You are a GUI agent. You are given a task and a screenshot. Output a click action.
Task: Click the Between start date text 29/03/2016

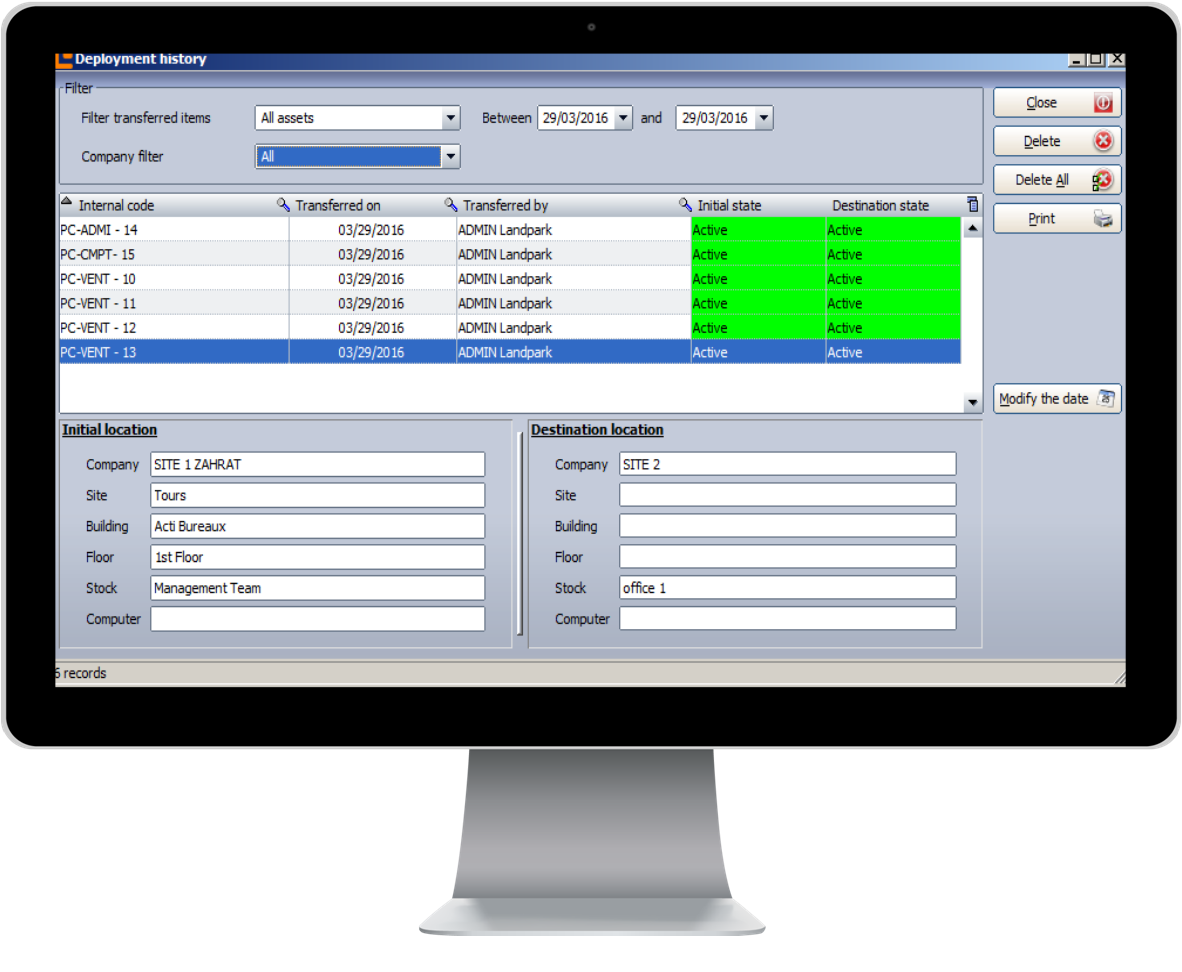click(575, 118)
